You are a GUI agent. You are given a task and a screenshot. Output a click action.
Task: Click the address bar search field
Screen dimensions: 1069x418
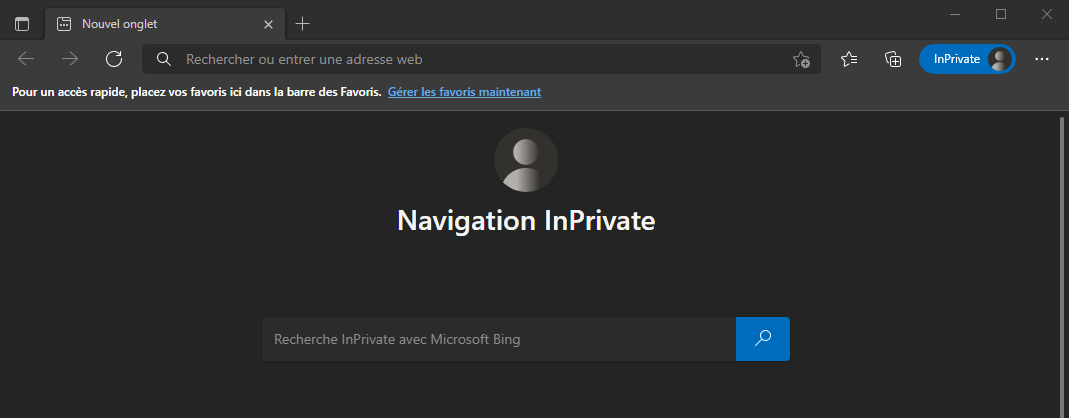(x=481, y=59)
